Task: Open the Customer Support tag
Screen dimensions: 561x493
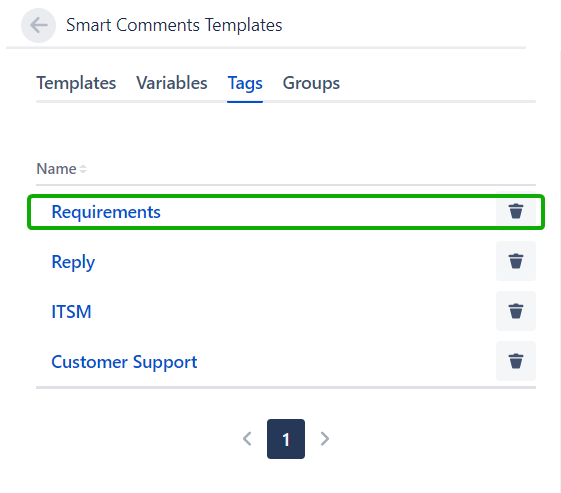Action: [124, 362]
